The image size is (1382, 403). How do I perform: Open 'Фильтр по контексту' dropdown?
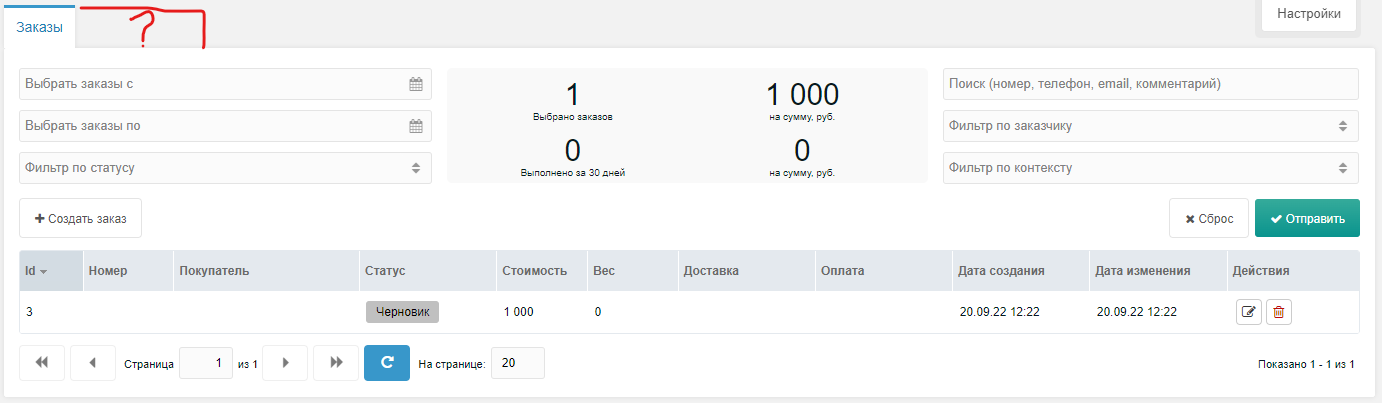[1151, 168]
